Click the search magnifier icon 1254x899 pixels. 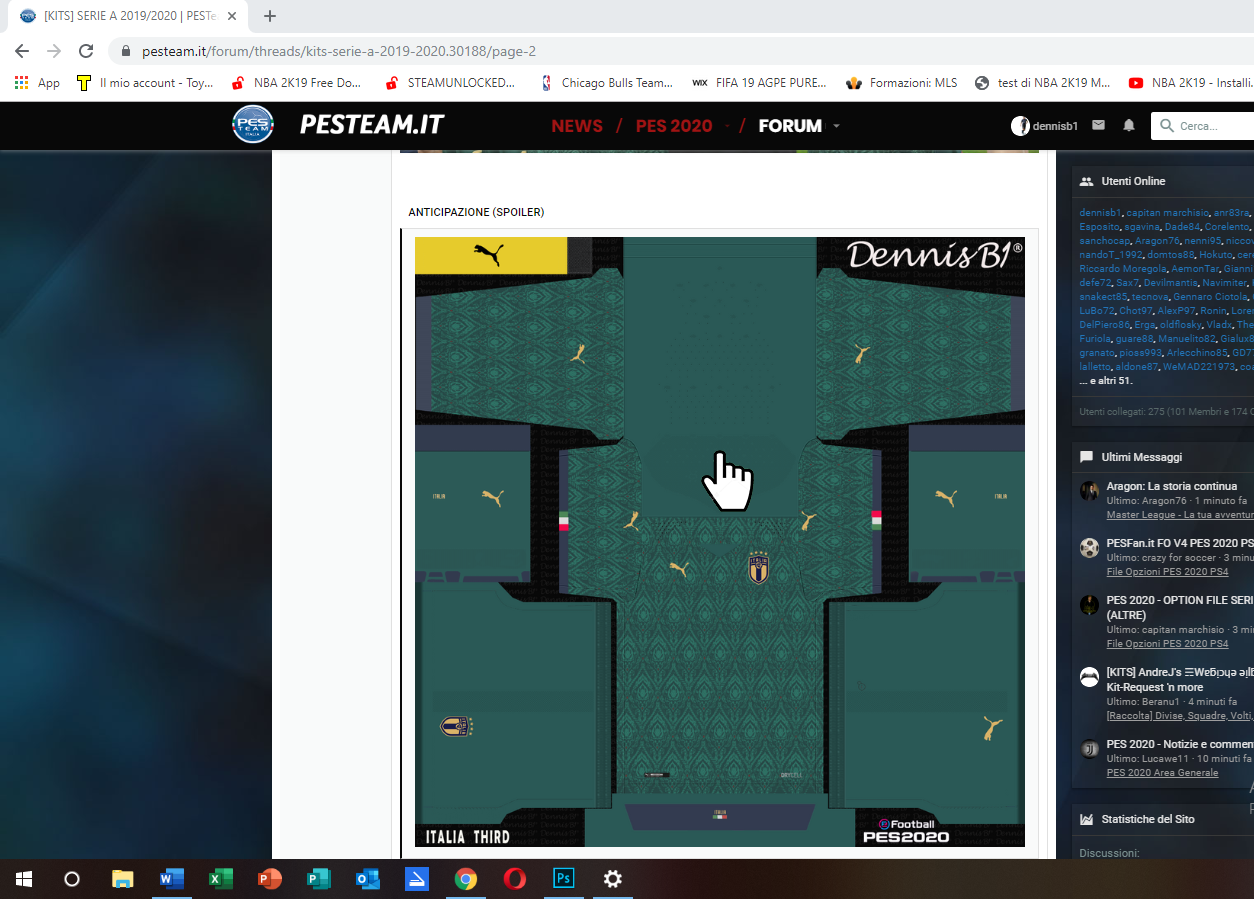pyautogui.click(x=1166, y=126)
